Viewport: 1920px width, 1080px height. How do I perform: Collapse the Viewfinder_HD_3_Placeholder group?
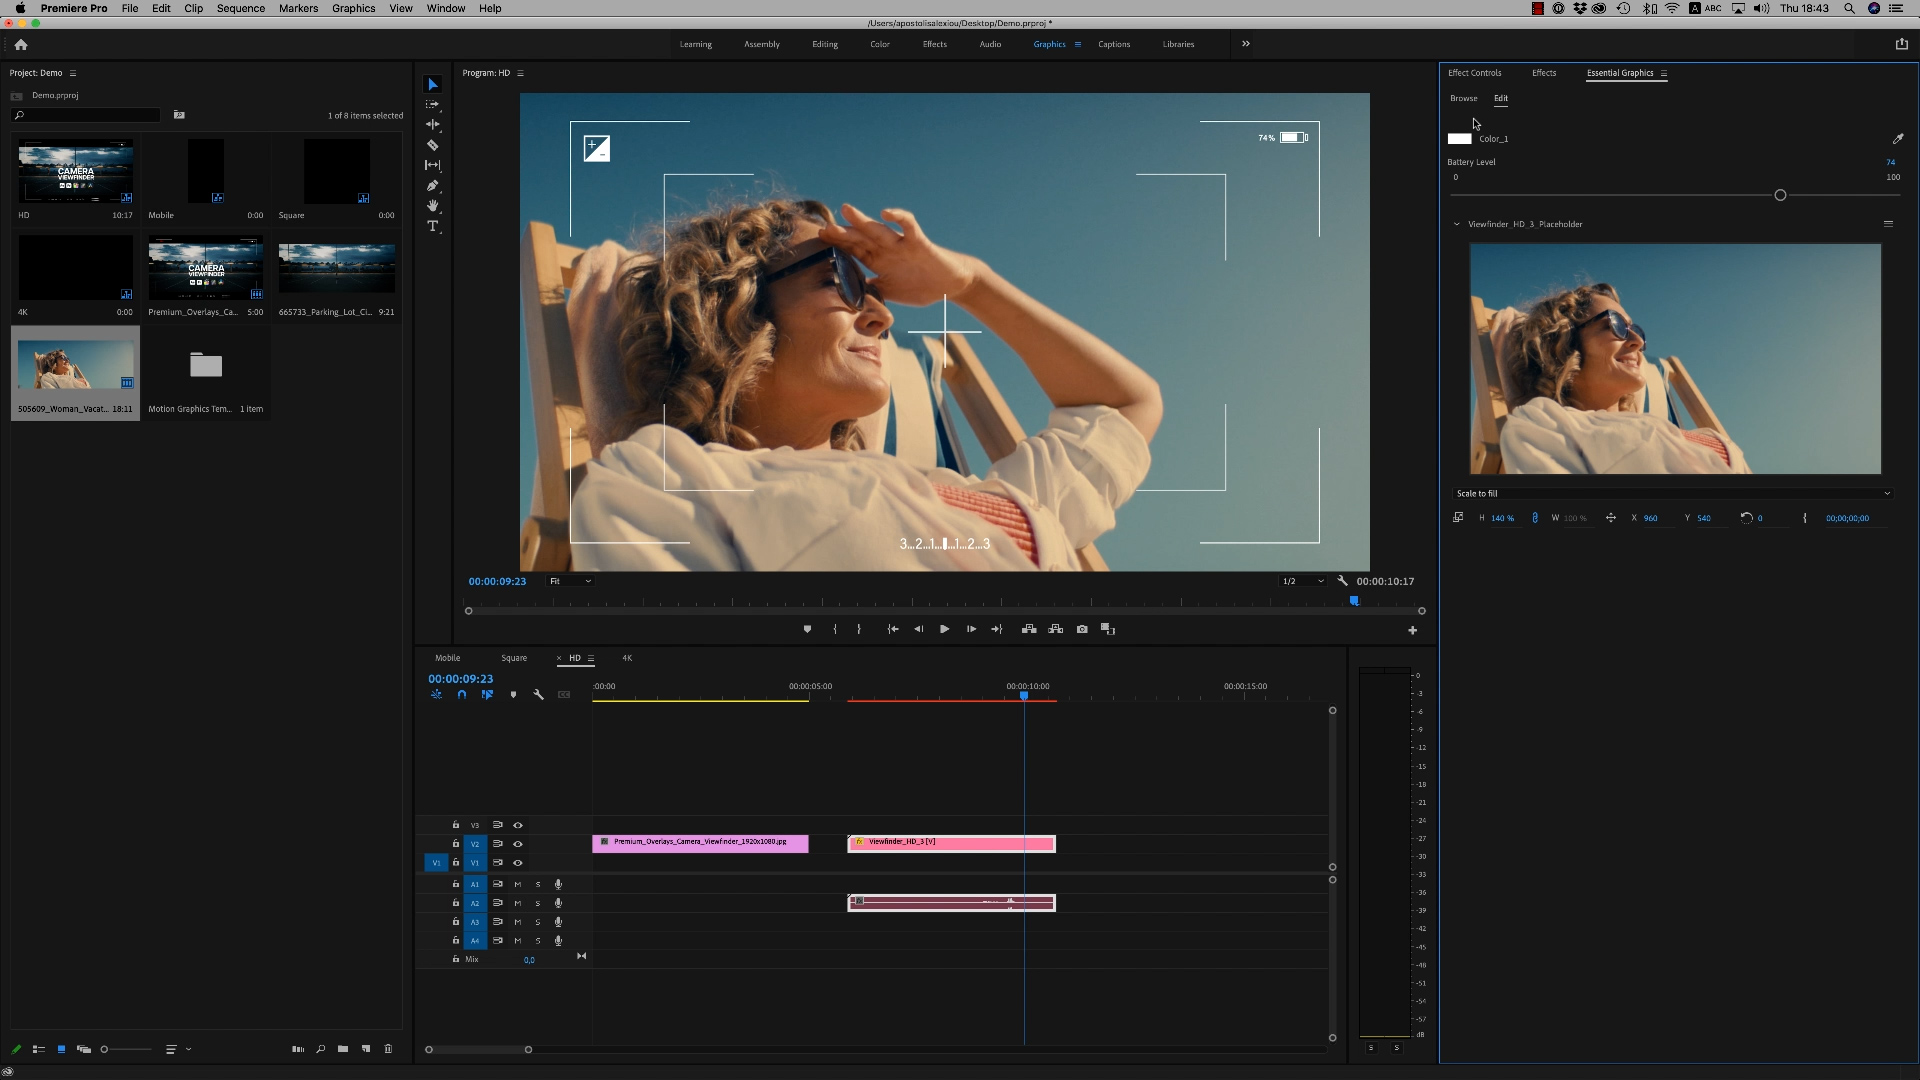(x=1456, y=224)
